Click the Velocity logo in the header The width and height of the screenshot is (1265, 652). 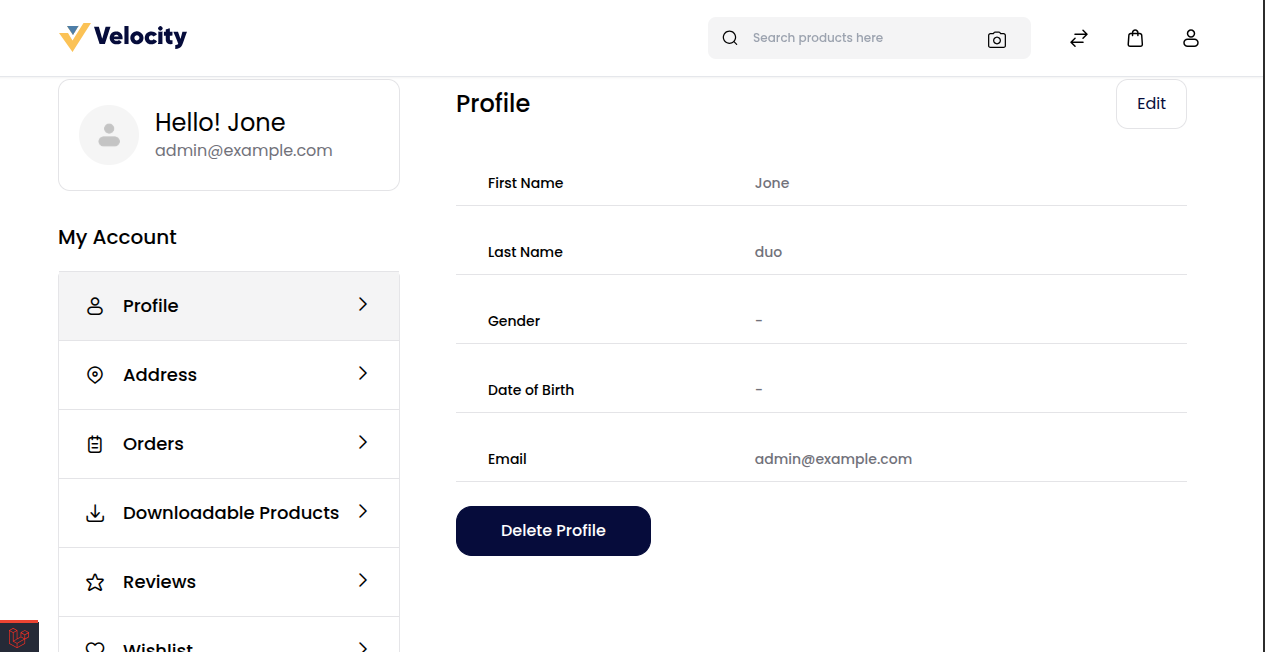tap(122, 36)
